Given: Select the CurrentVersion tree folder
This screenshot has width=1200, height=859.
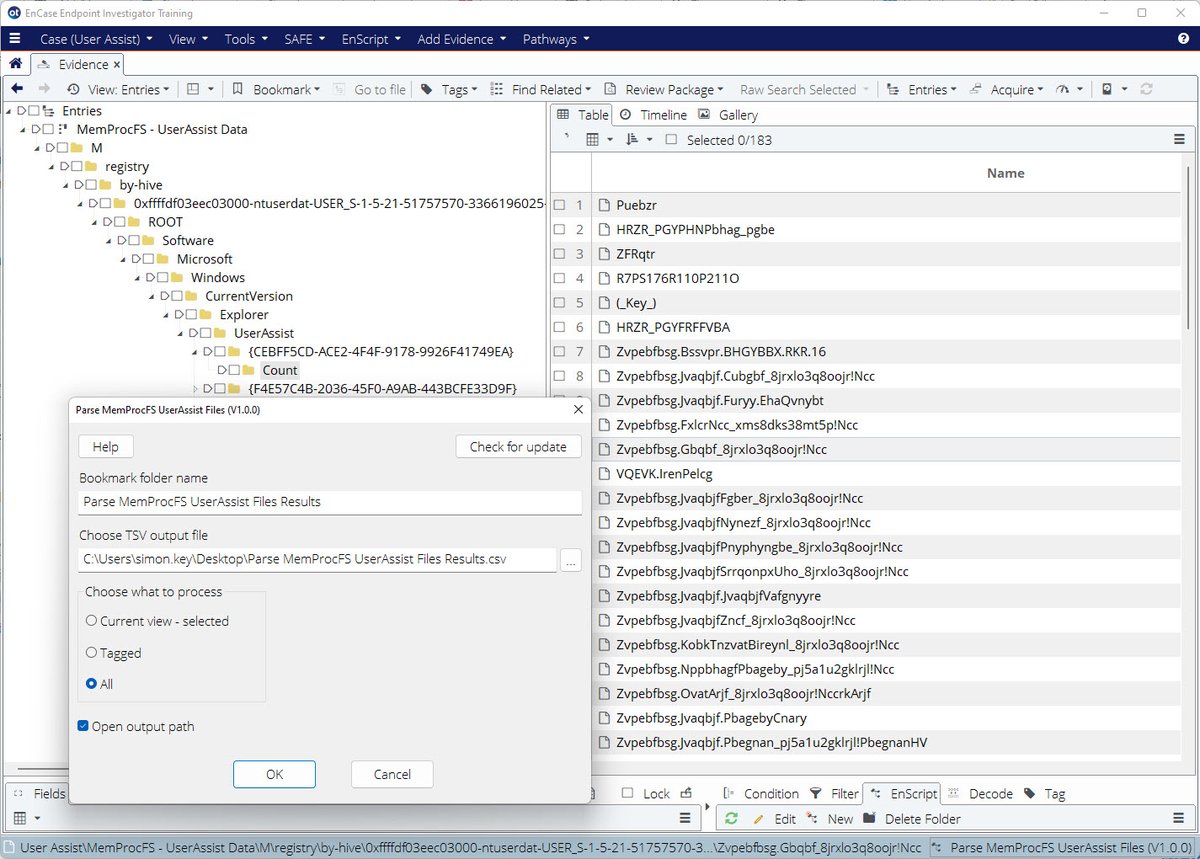Looking at the screenshot, I should [x=249, y=296].
